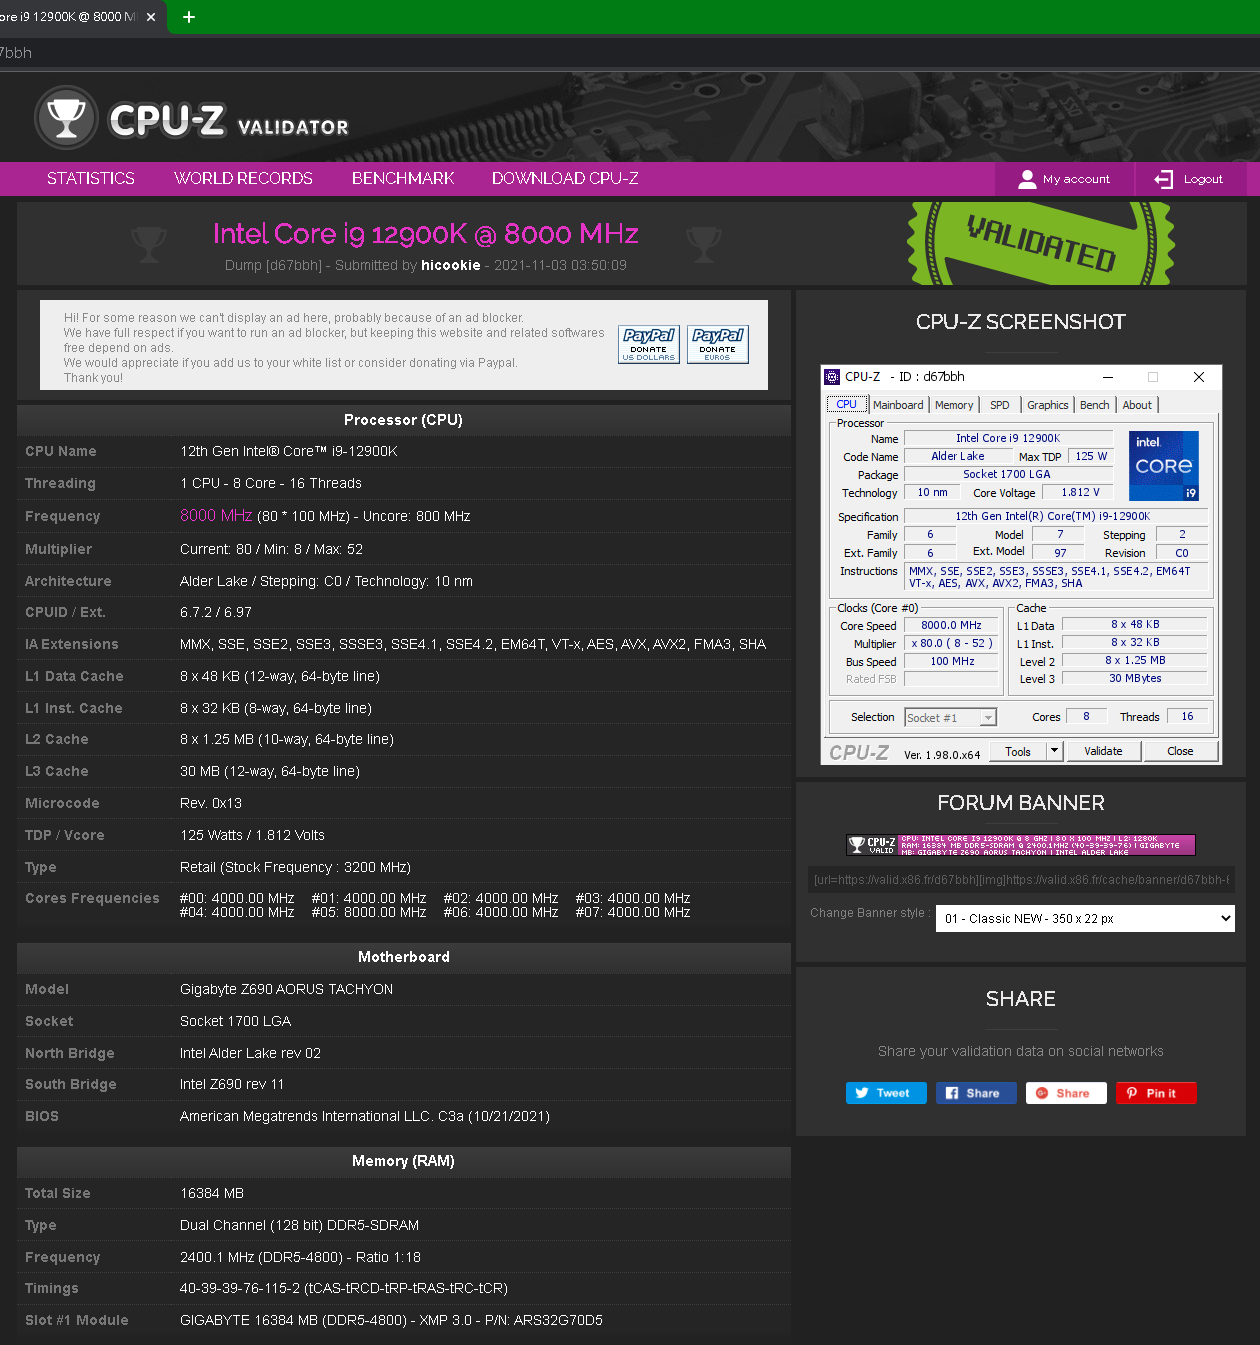The image size is (1260, 1345).
Task: Switch to the Memory tab in CPU-Z
Action: tap(953, 405)
